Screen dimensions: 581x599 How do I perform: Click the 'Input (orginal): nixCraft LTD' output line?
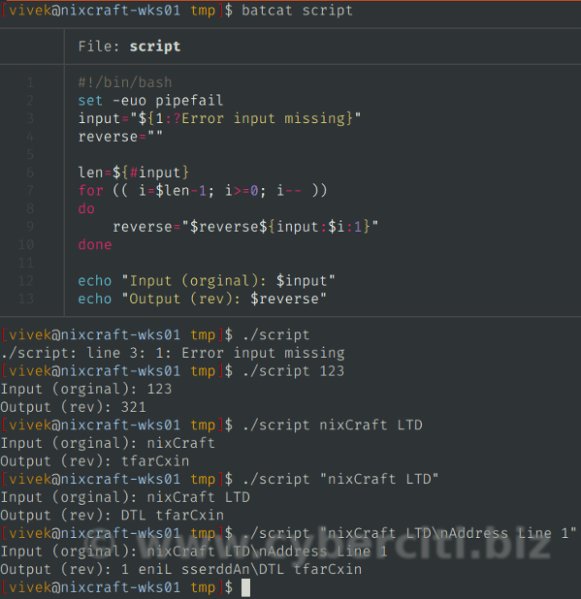[x=125, y=497]
